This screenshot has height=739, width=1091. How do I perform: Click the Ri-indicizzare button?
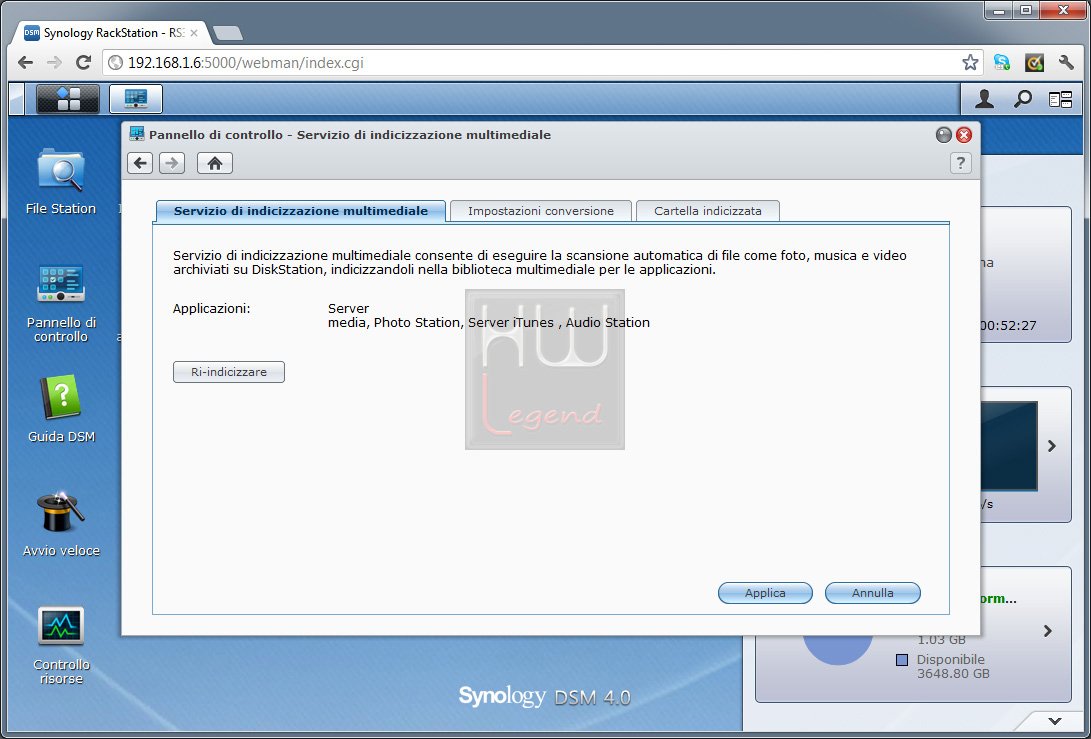click(229, 372)
